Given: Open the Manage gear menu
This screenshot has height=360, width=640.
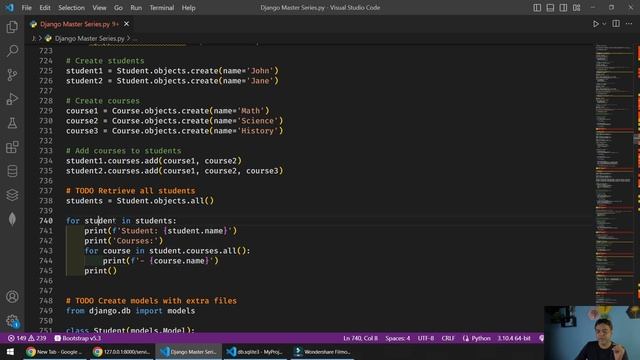Looking at the screenshot, I should click(12, 321).
